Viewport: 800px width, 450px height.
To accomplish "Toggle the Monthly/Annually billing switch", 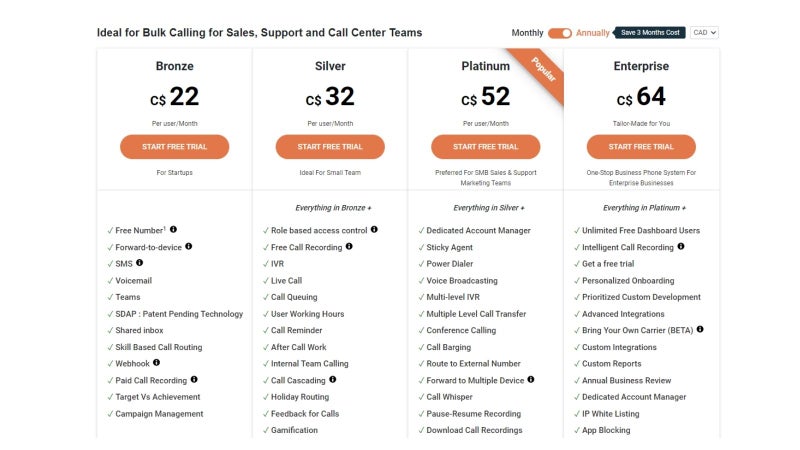I will tap(560, 33).
